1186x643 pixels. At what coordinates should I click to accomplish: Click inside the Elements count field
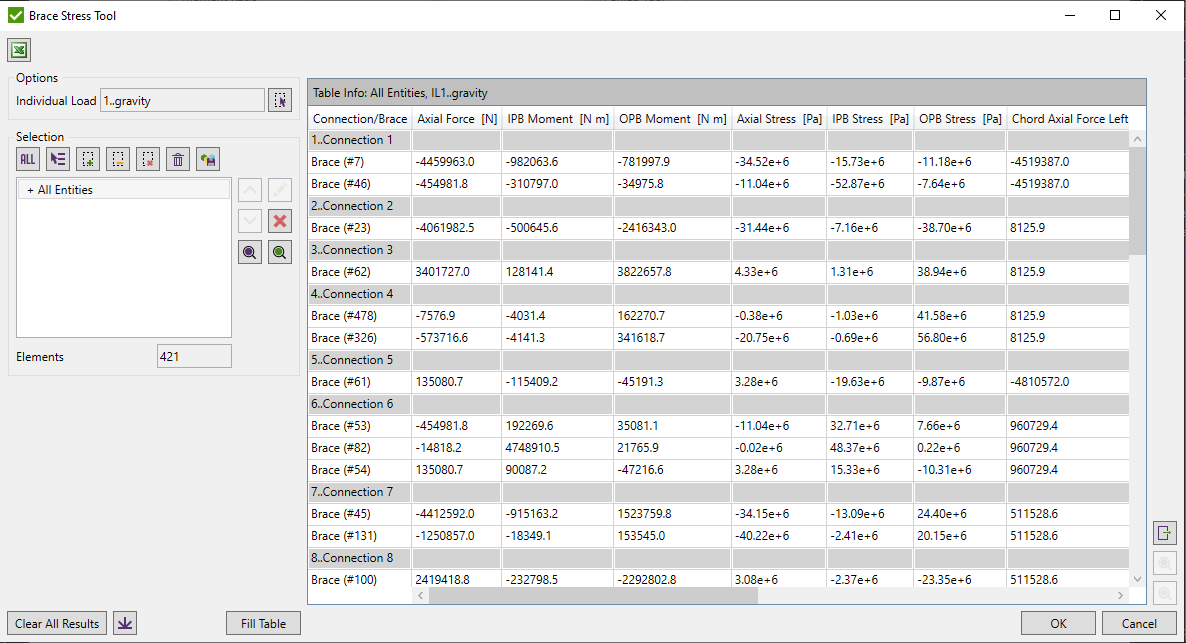(x=193, y=355)
